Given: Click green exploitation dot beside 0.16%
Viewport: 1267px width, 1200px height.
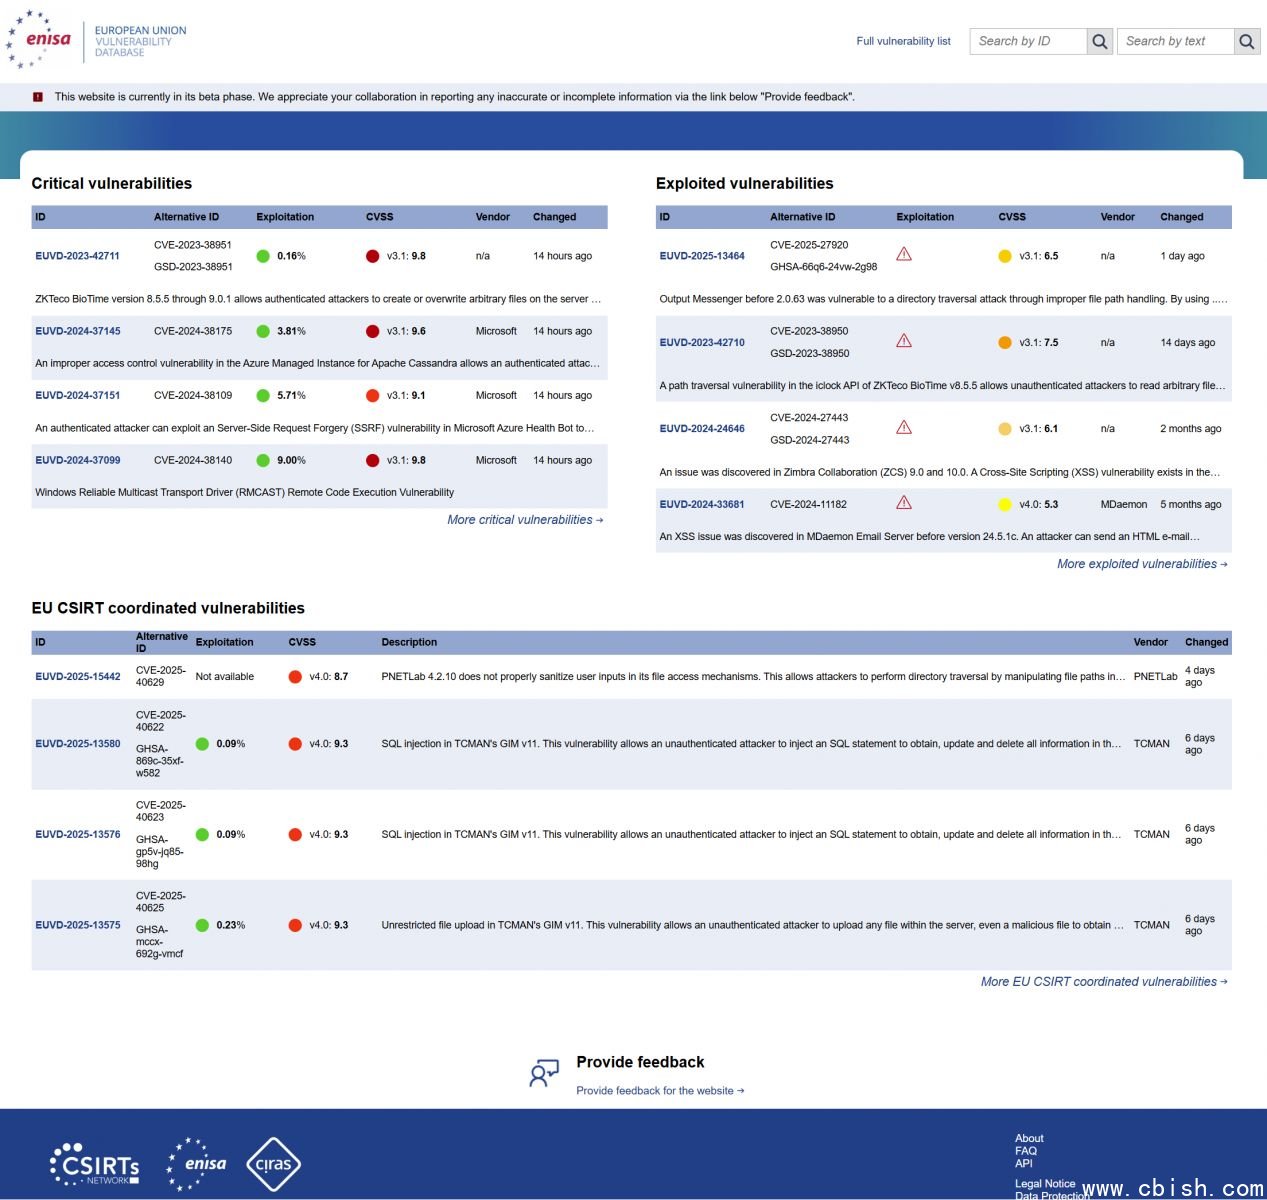Looking at the screenshot, I should coord(263,256).
